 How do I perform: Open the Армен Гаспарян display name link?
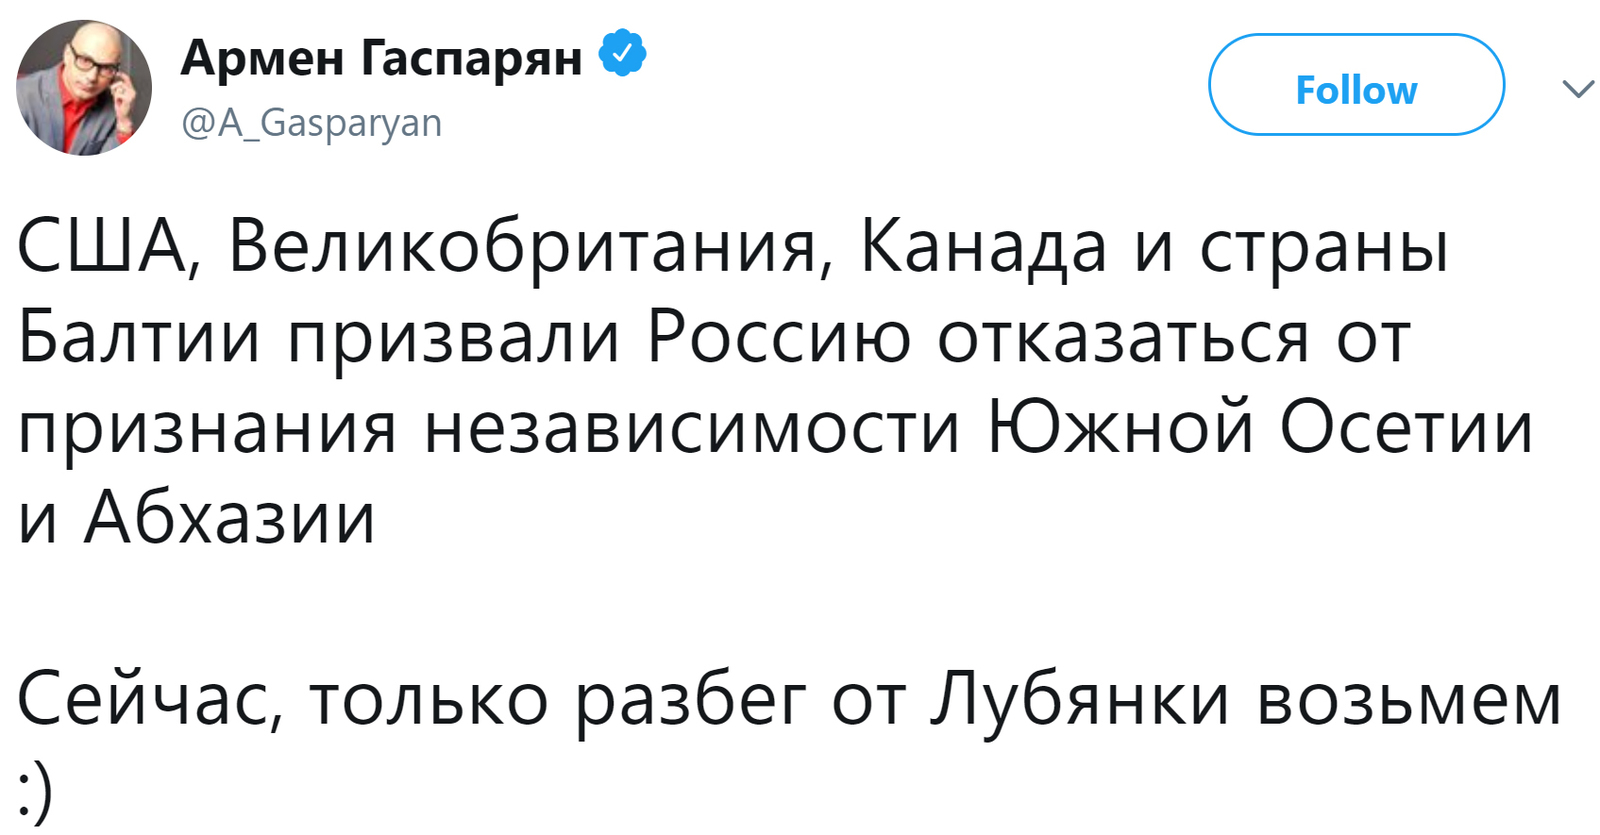point(381,56)
